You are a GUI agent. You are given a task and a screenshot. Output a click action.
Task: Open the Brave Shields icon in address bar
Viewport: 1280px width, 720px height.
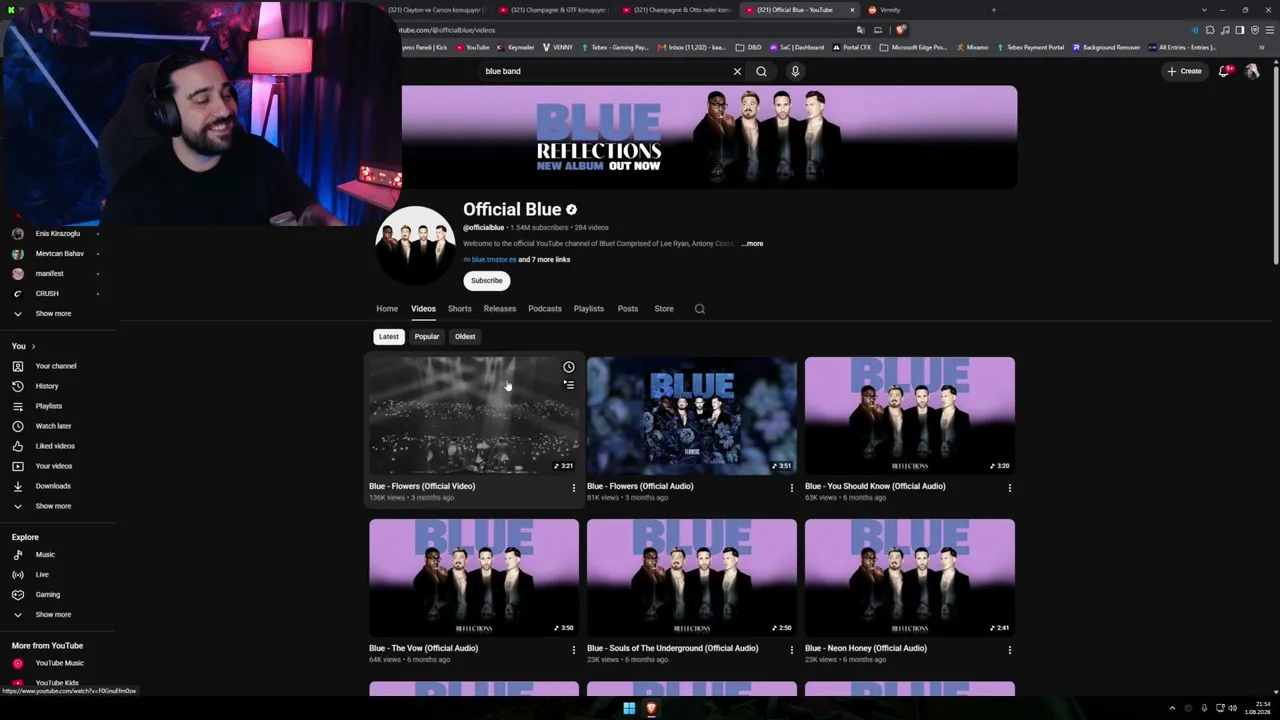click(900, 30)
